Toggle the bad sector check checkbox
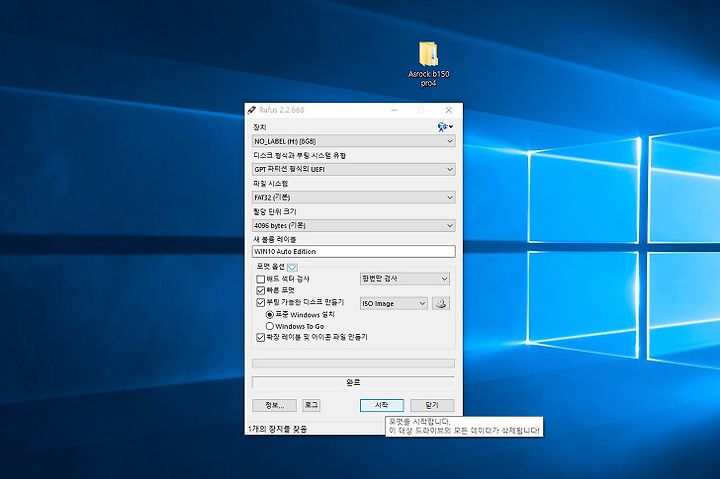Viewport: 720px width, 479px height. (x=260, y=279)
